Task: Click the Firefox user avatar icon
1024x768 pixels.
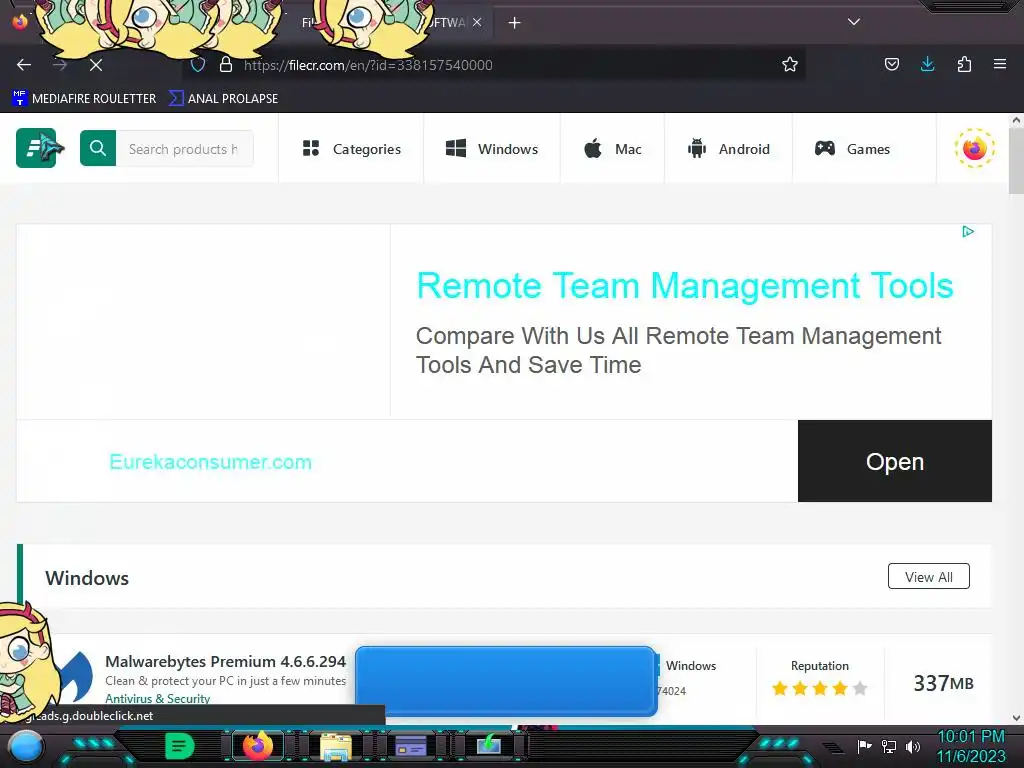Action: pos(974,148)
